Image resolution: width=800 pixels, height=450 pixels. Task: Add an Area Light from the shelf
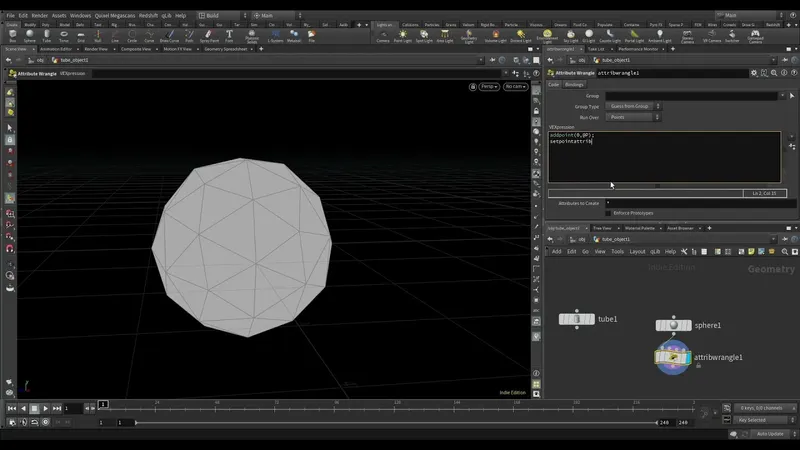[445, 36]
